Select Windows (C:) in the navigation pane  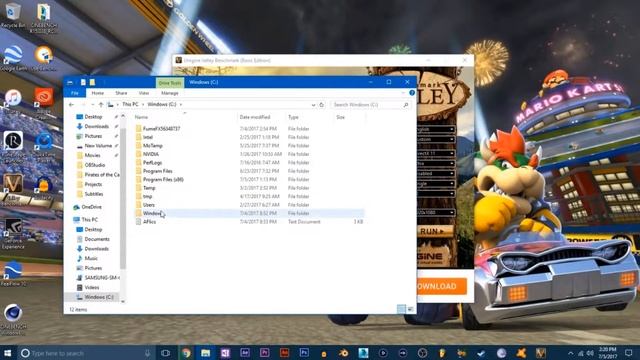coord(99,297)
